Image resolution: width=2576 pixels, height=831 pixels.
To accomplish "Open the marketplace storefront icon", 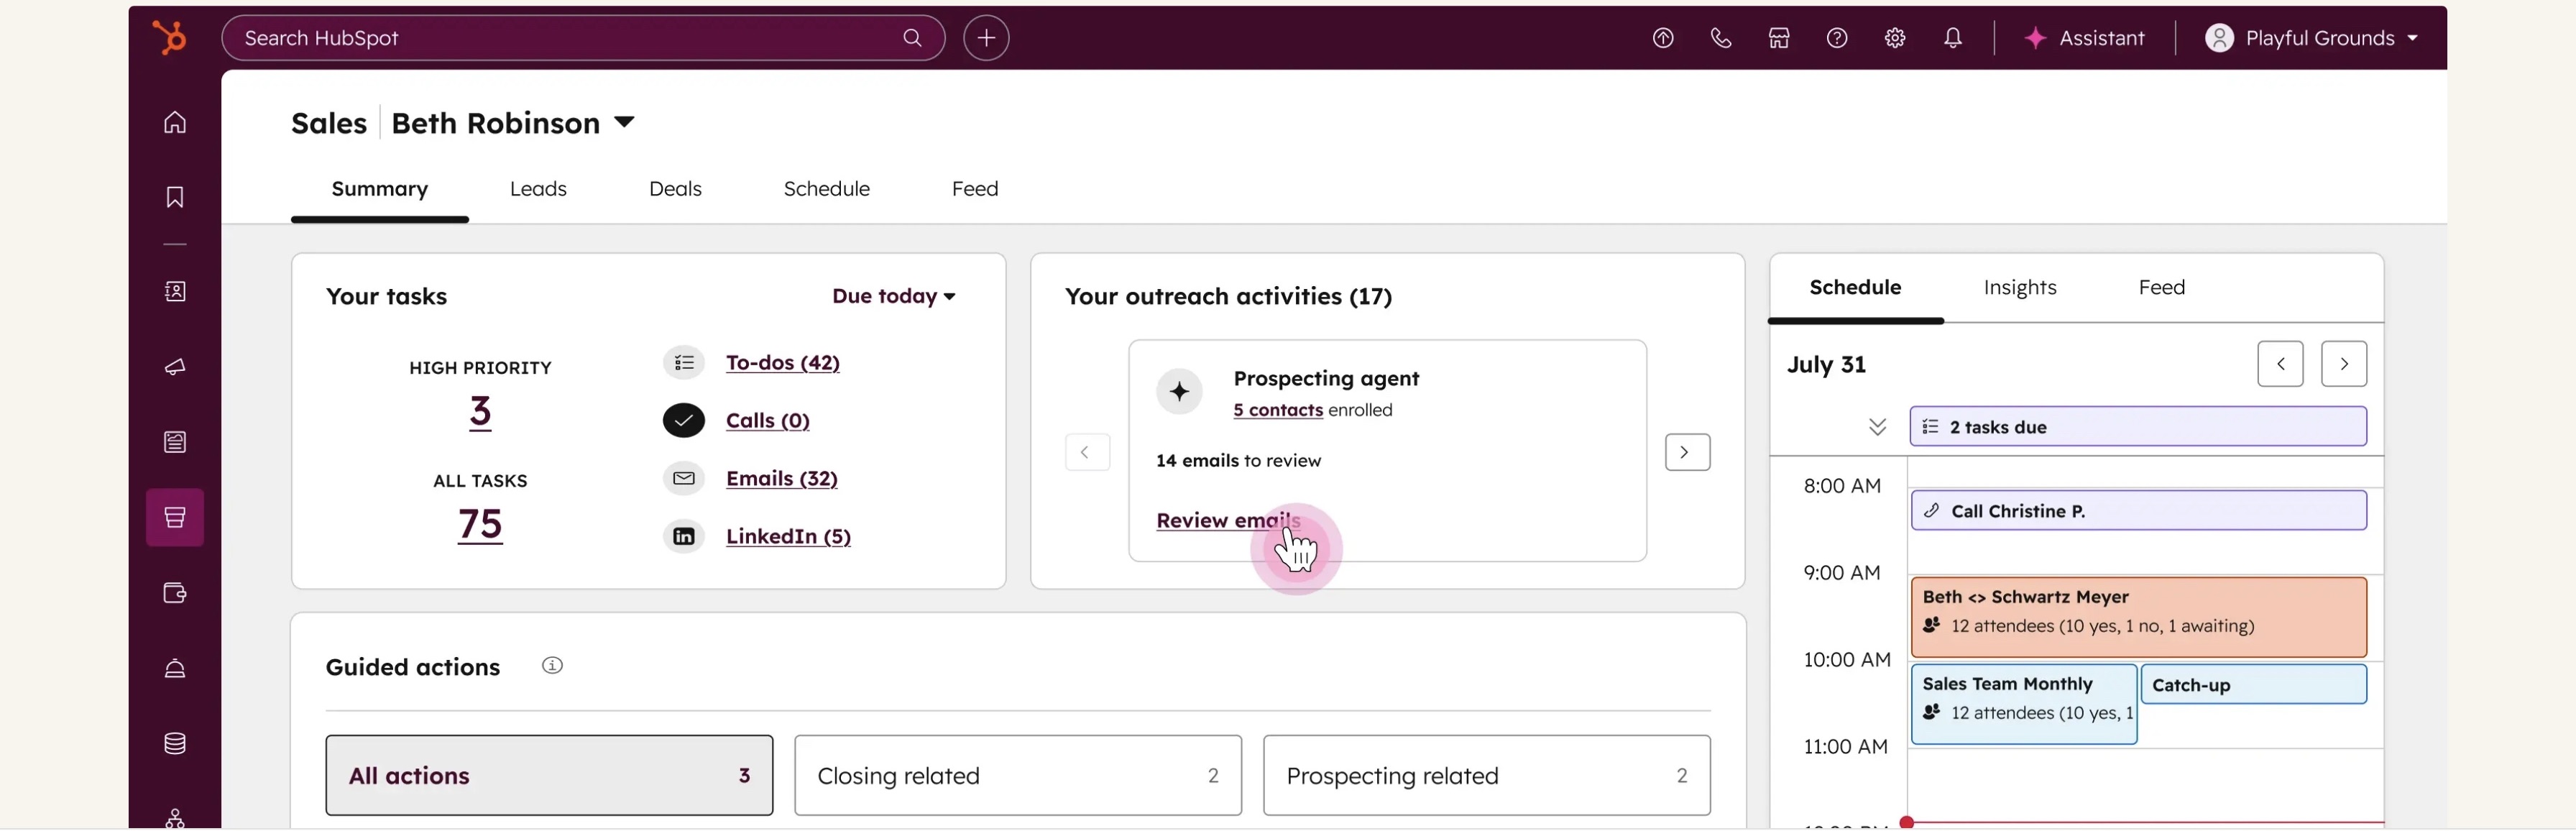I will click(x=1778, y=38).
